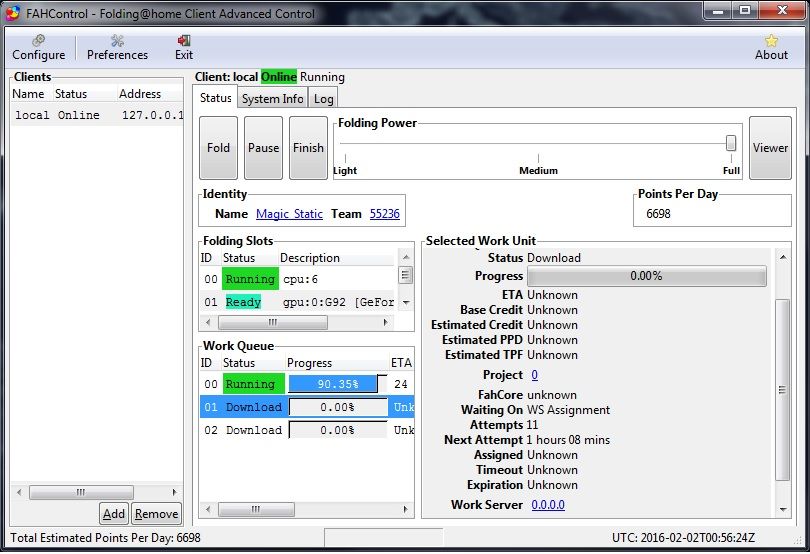Click Folding Slots scroll down arrow

[406, 302]
